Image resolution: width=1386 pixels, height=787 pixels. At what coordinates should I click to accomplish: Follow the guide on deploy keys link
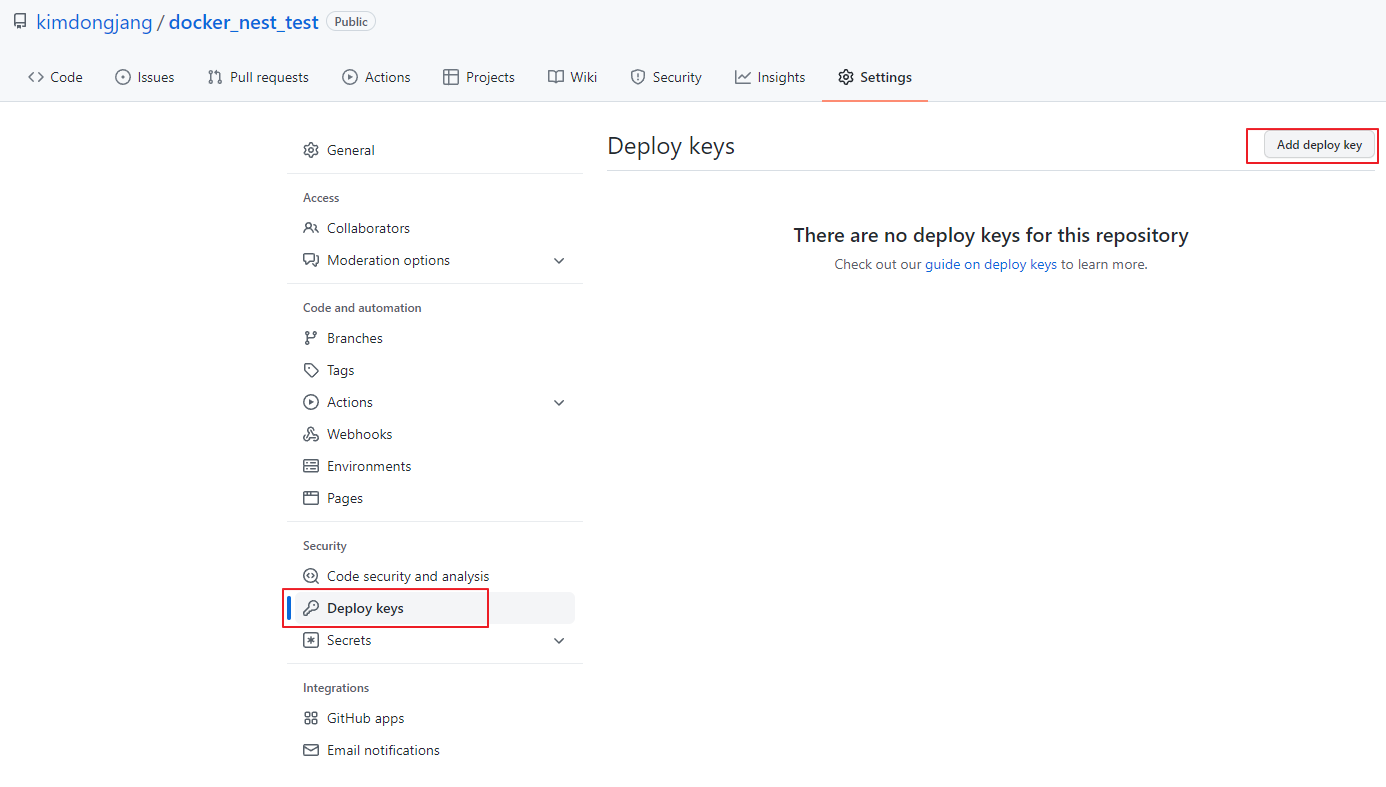(991, 265)
